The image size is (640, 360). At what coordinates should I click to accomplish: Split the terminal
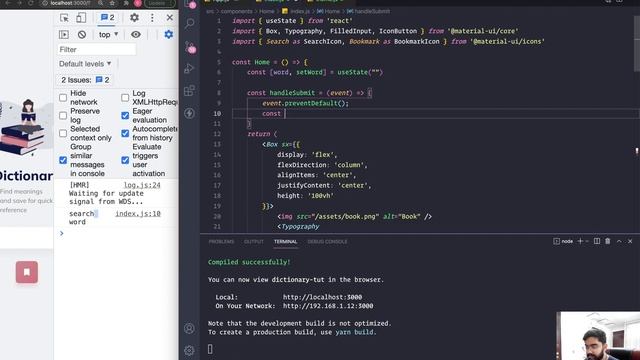[x=597, y=241]
